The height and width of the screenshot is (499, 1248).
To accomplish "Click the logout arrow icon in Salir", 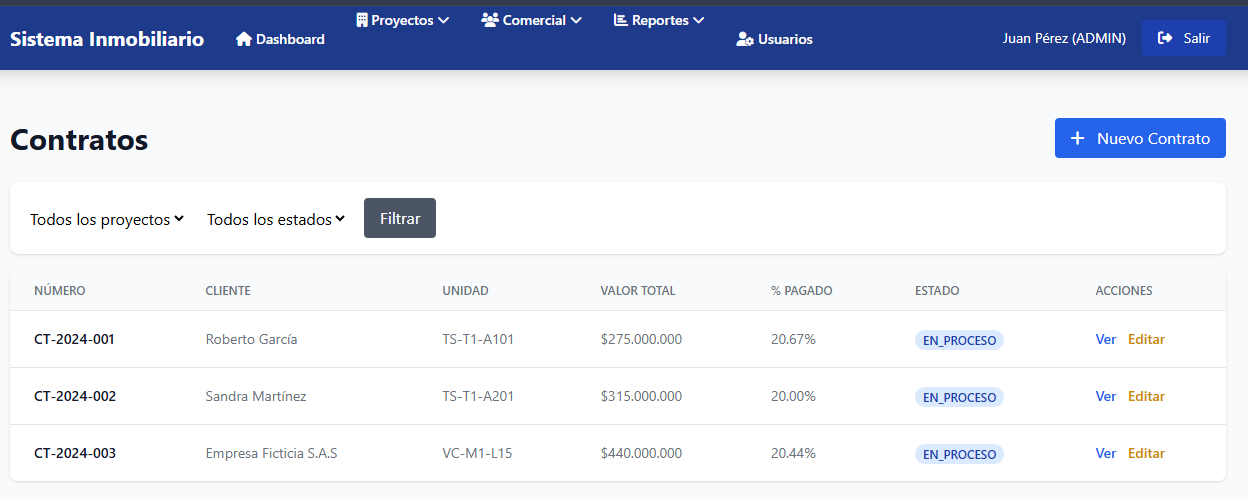I will [x=1165, y=38].
